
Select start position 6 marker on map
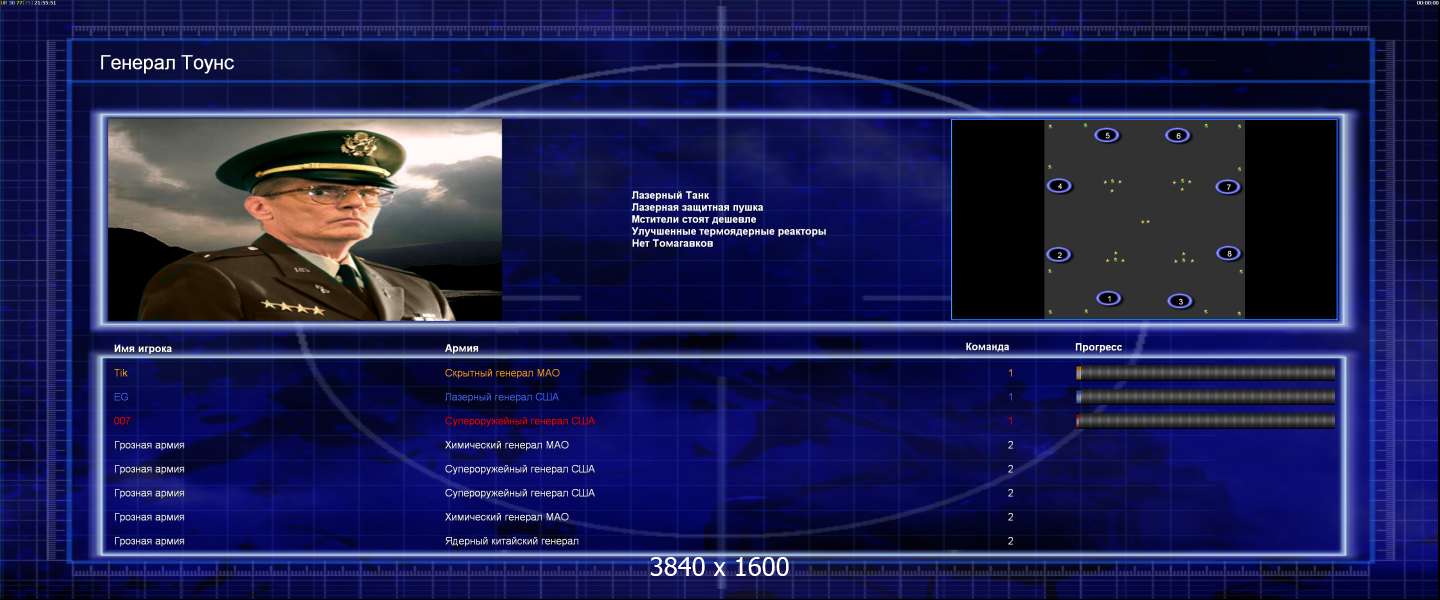click(x=1178, y=135)
